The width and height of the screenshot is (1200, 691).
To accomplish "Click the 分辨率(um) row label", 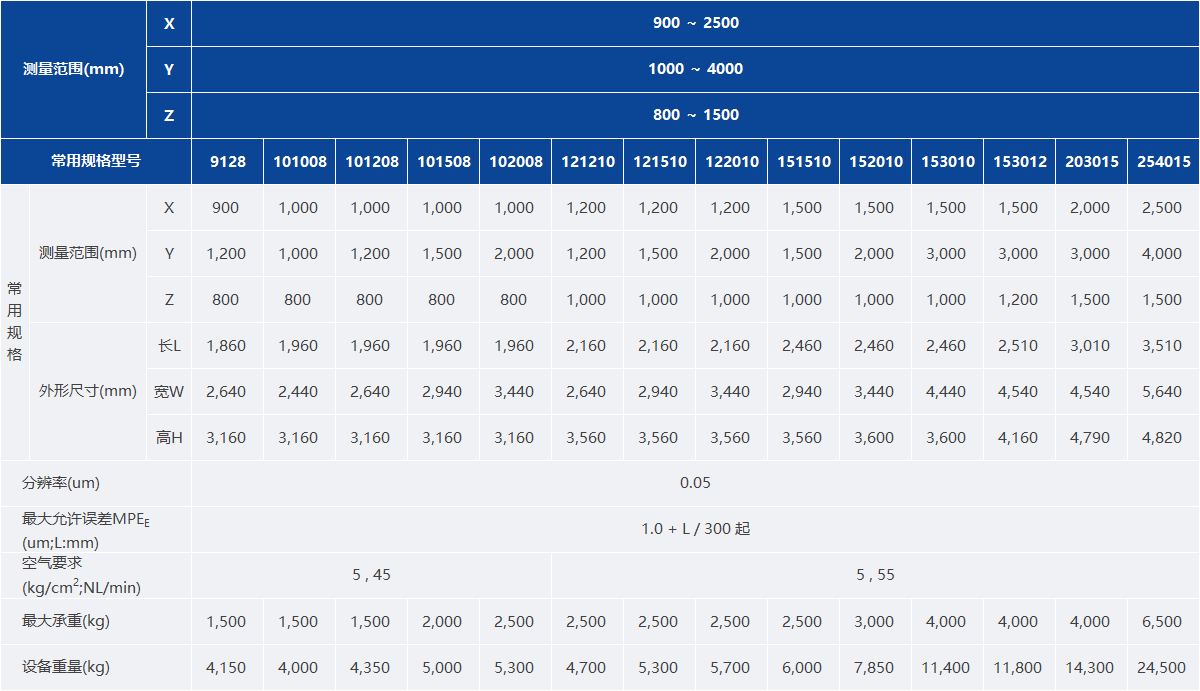I will point(61,483).
